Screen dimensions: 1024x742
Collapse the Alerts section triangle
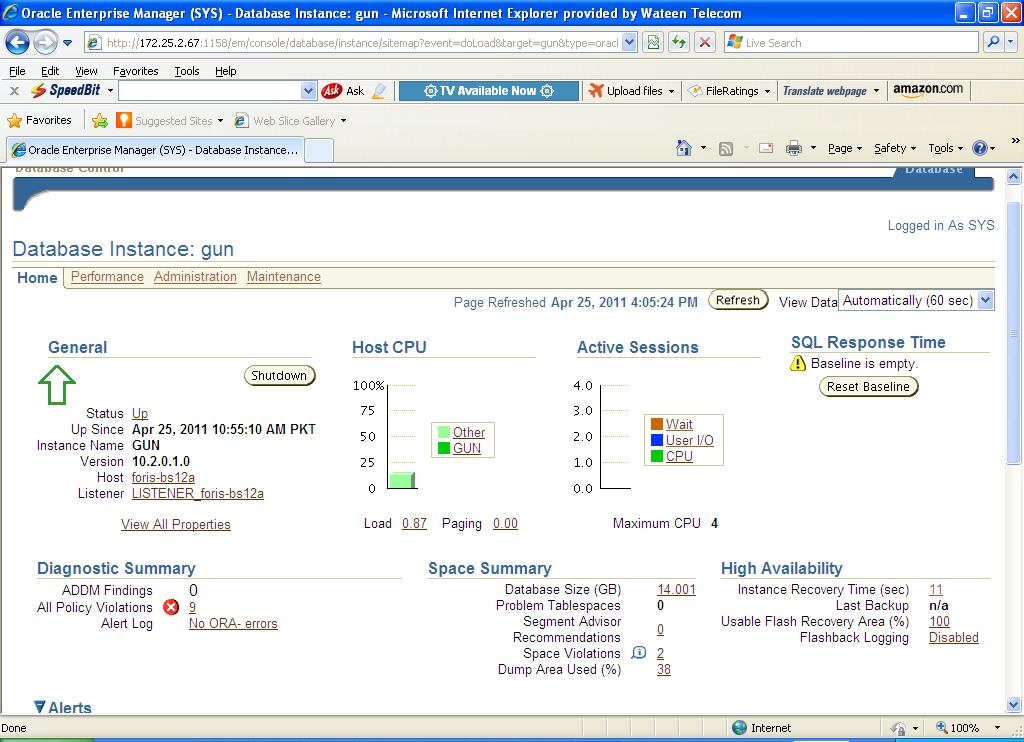(40, 707)
